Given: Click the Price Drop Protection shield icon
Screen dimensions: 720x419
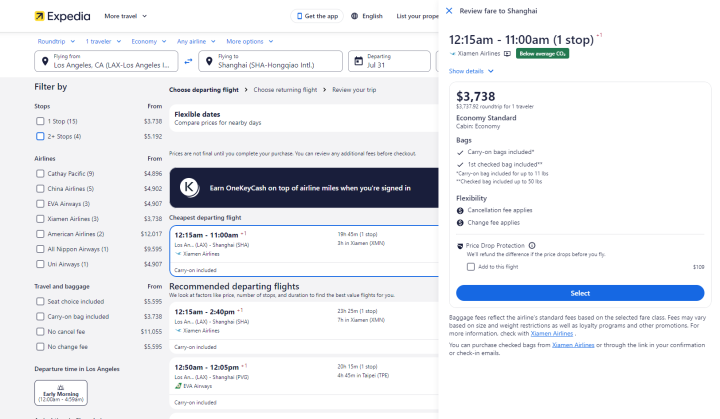Looking at the screenshot, I should click(x=460, y=246).
